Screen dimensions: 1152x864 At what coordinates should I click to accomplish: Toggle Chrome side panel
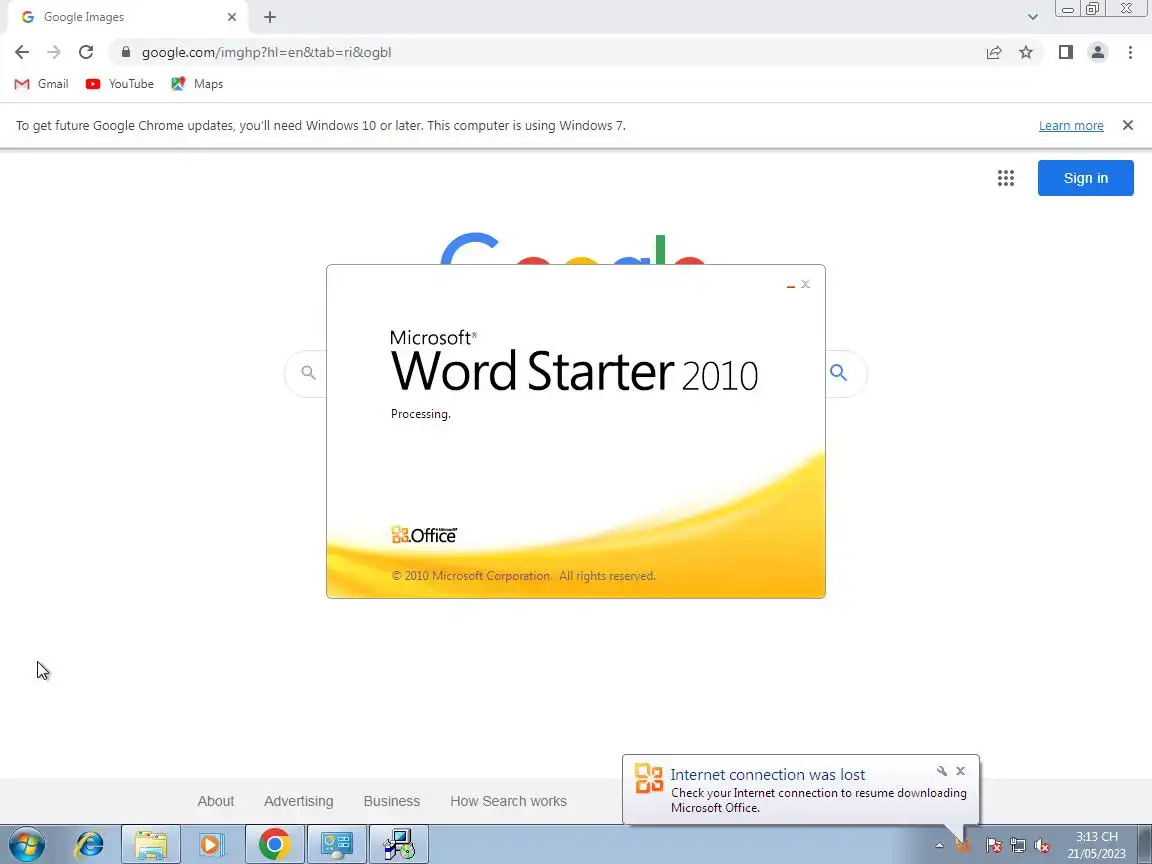[1065, 52]
